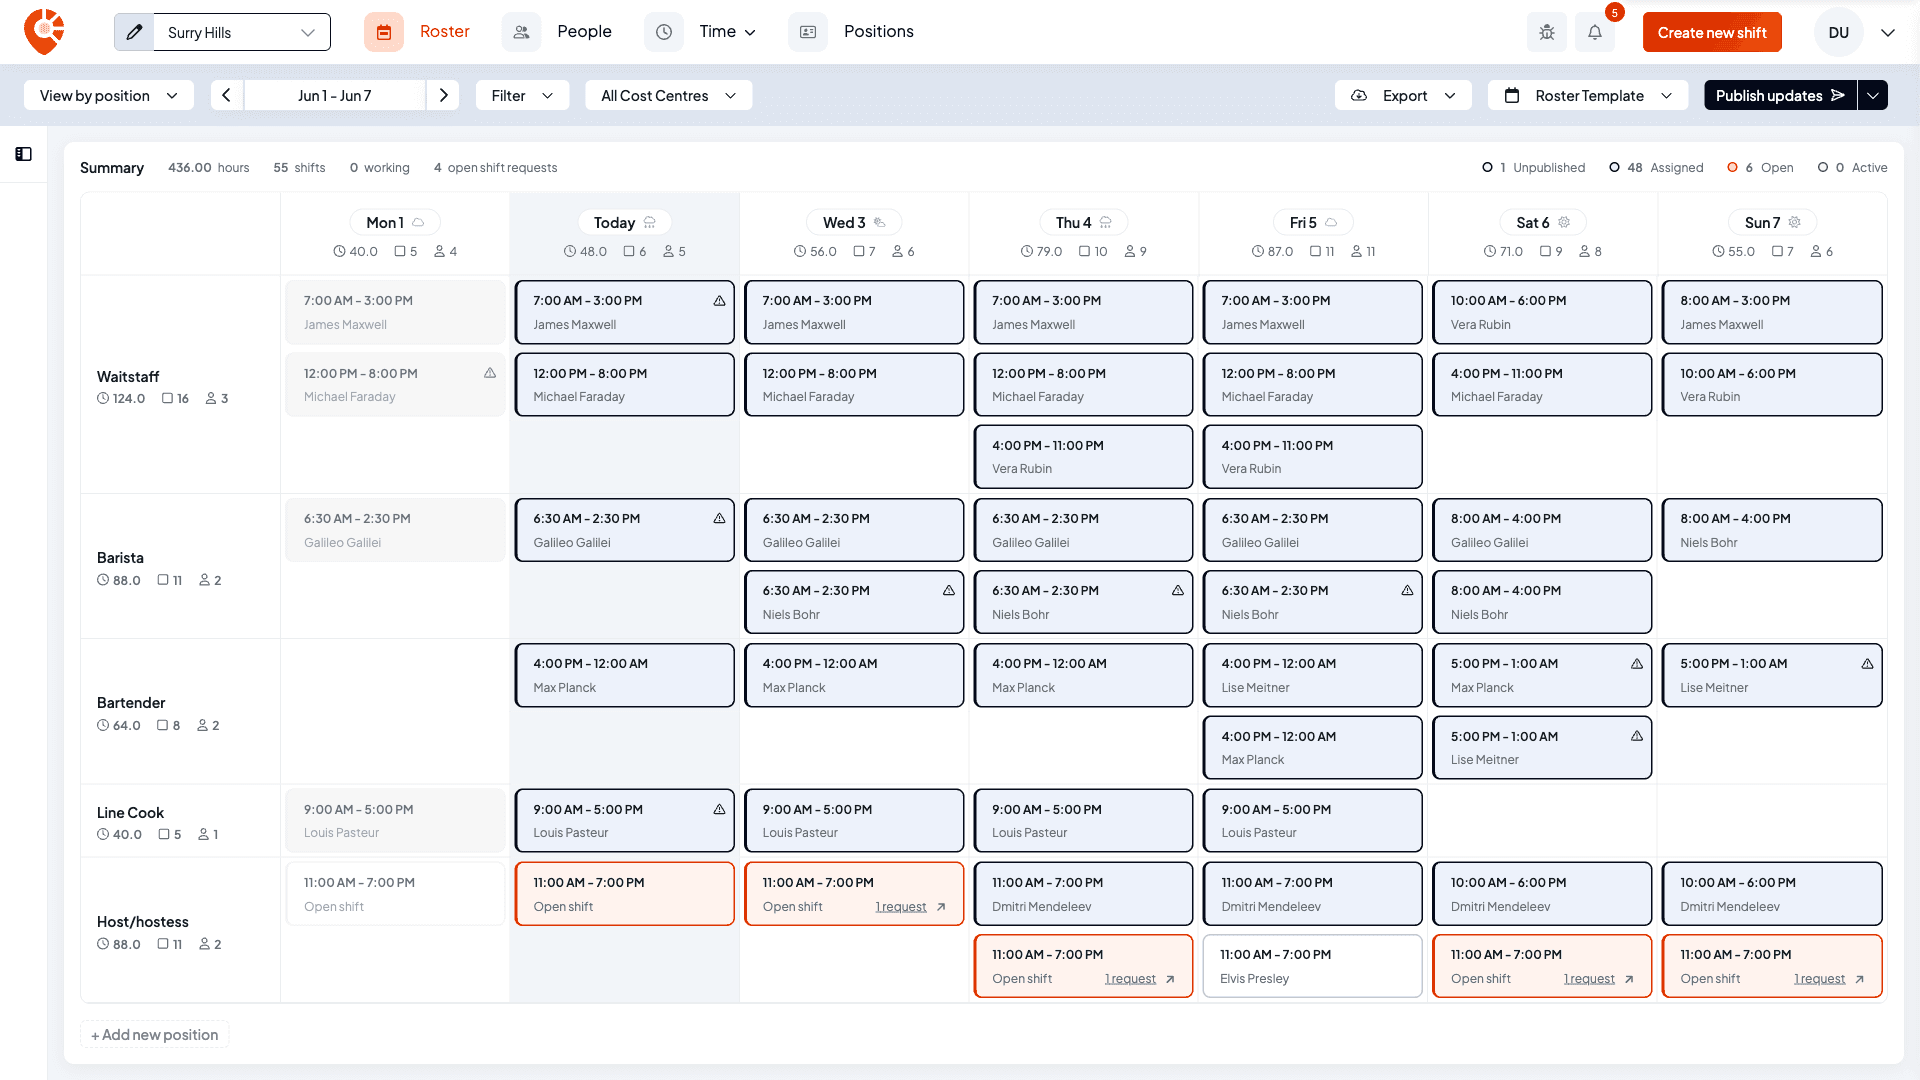Click external arrow on Sunday open shift request

pyautogui.click(x=1860, y=979)
